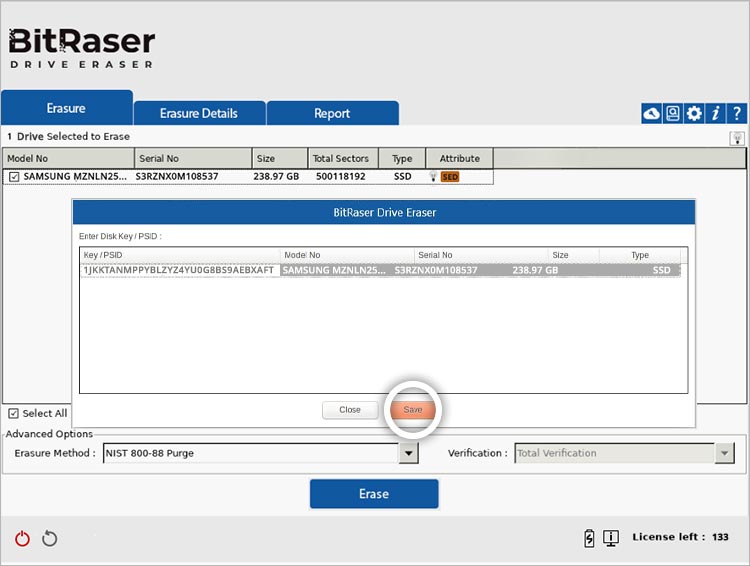The image size is (750, 566).
Task: Click the system monitor info icon
Action: tap(611, 538)
